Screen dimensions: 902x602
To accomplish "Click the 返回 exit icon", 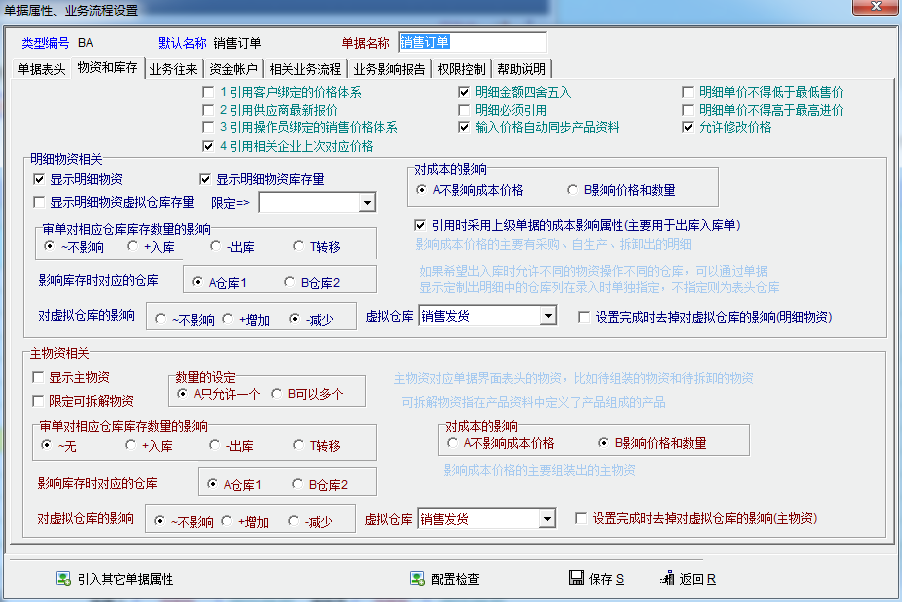I will coord(668,579).
